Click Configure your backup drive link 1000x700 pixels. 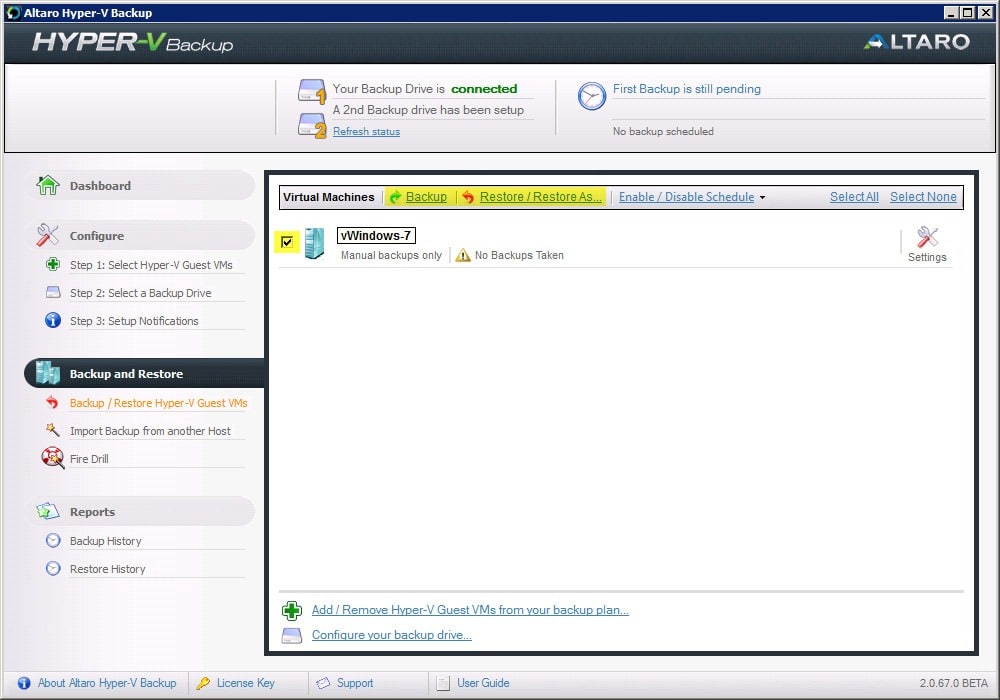click(x=392, y=635)
